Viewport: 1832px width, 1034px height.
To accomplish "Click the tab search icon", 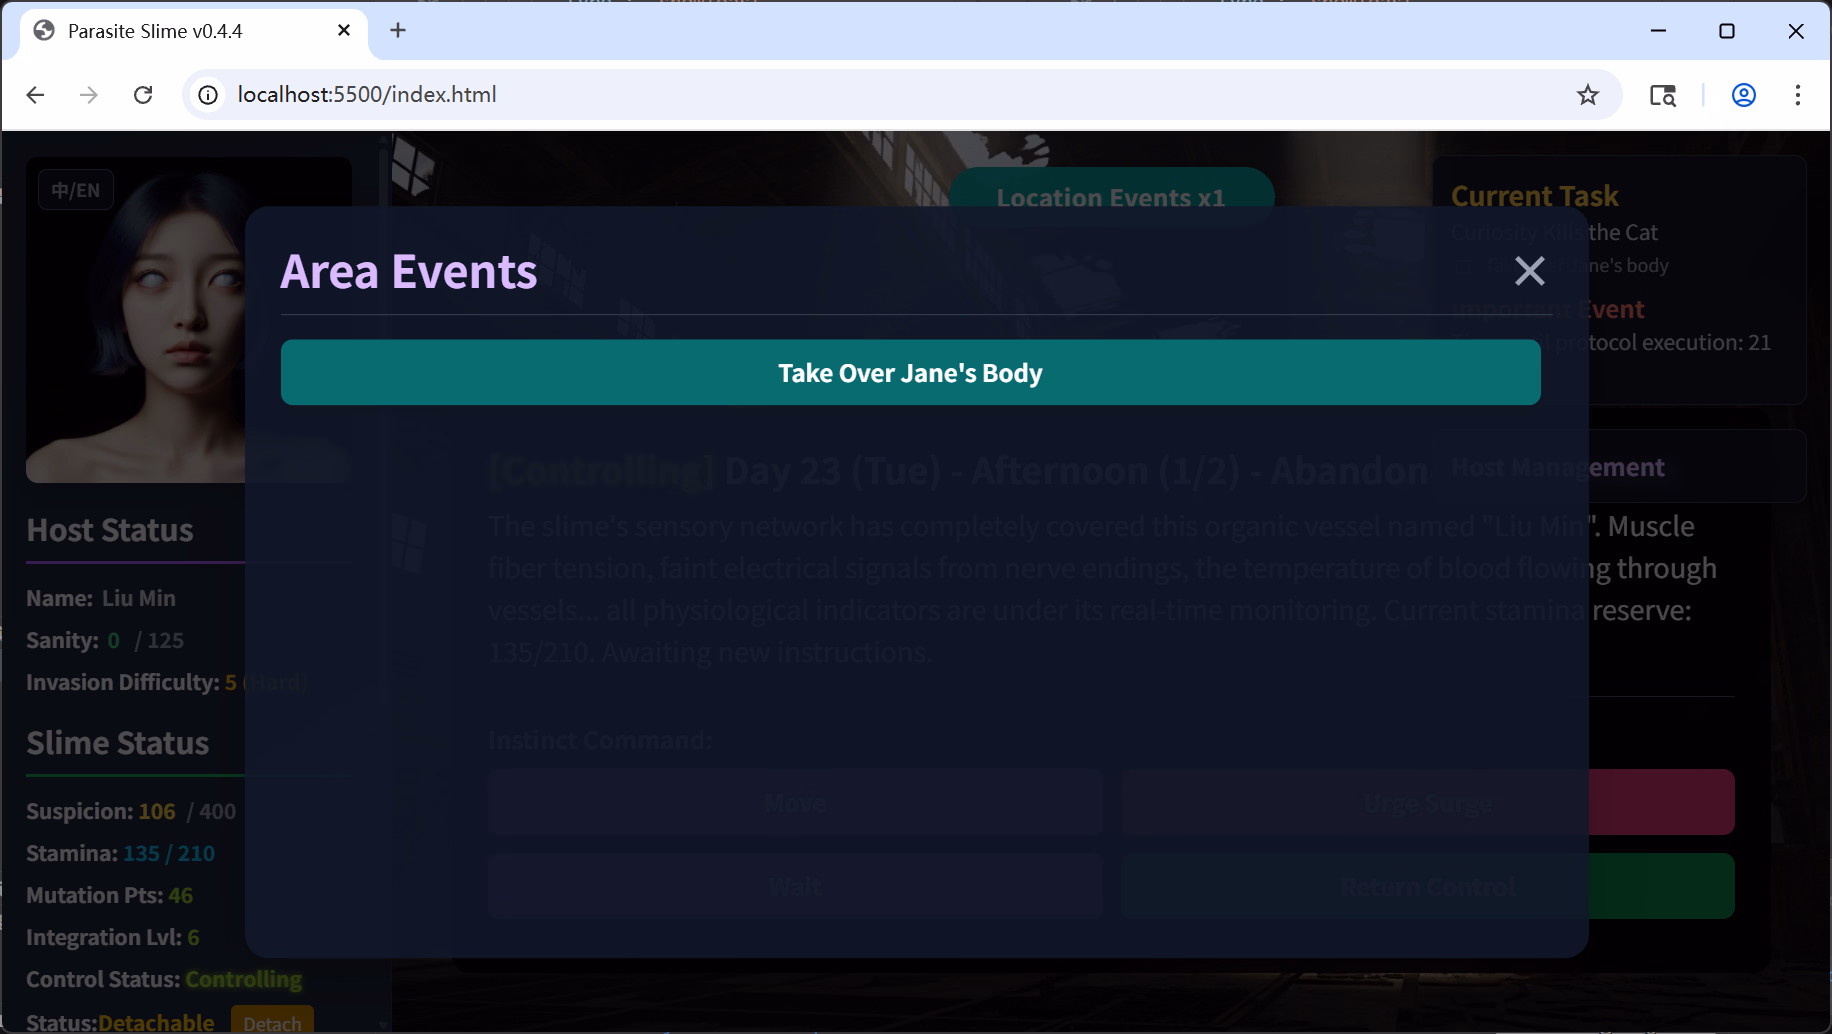I will [x=1663, y=95].
